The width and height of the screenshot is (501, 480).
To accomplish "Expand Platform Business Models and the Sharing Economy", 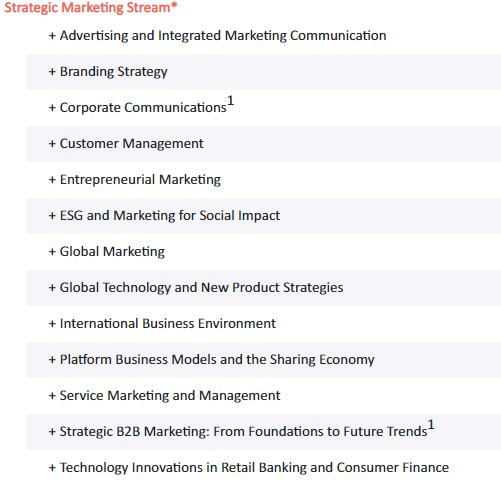I will click(x=263, y=360).
